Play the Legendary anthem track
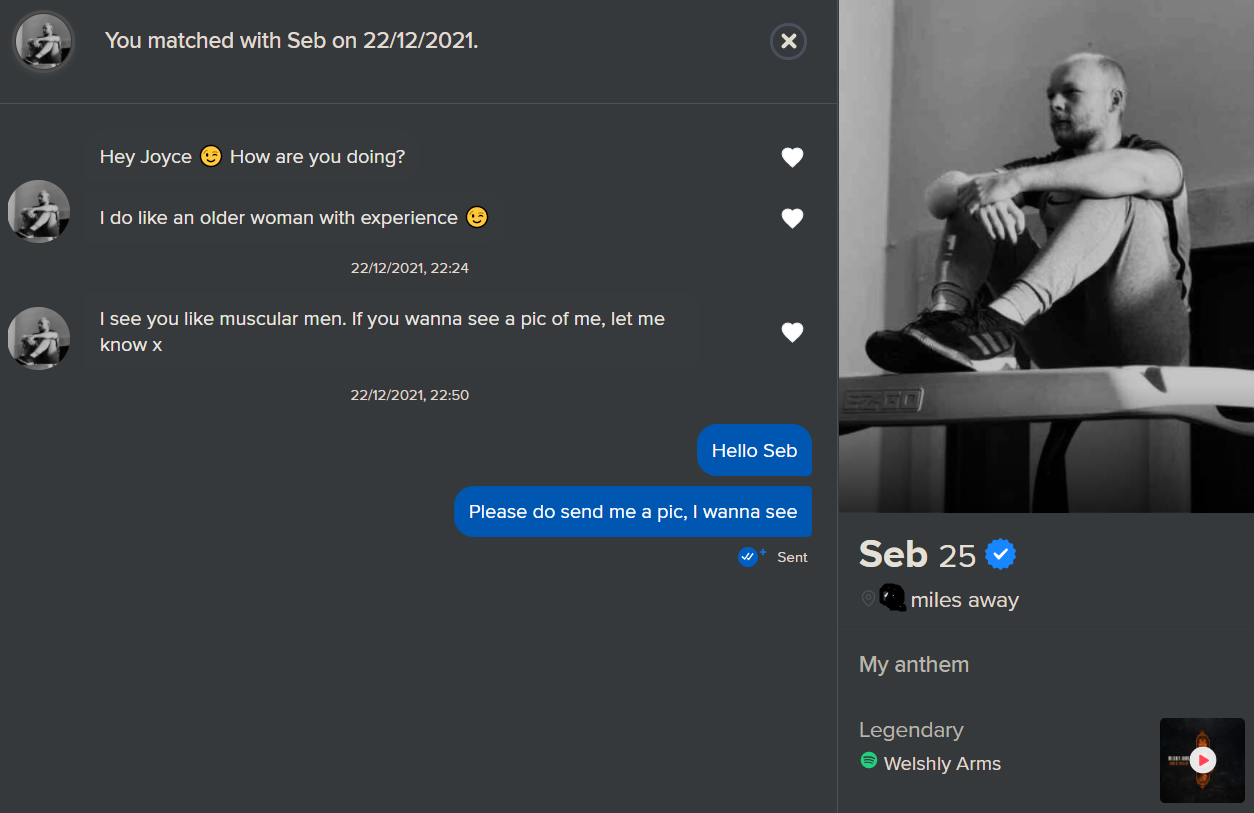1254x813 pixels. point(1203,760)
